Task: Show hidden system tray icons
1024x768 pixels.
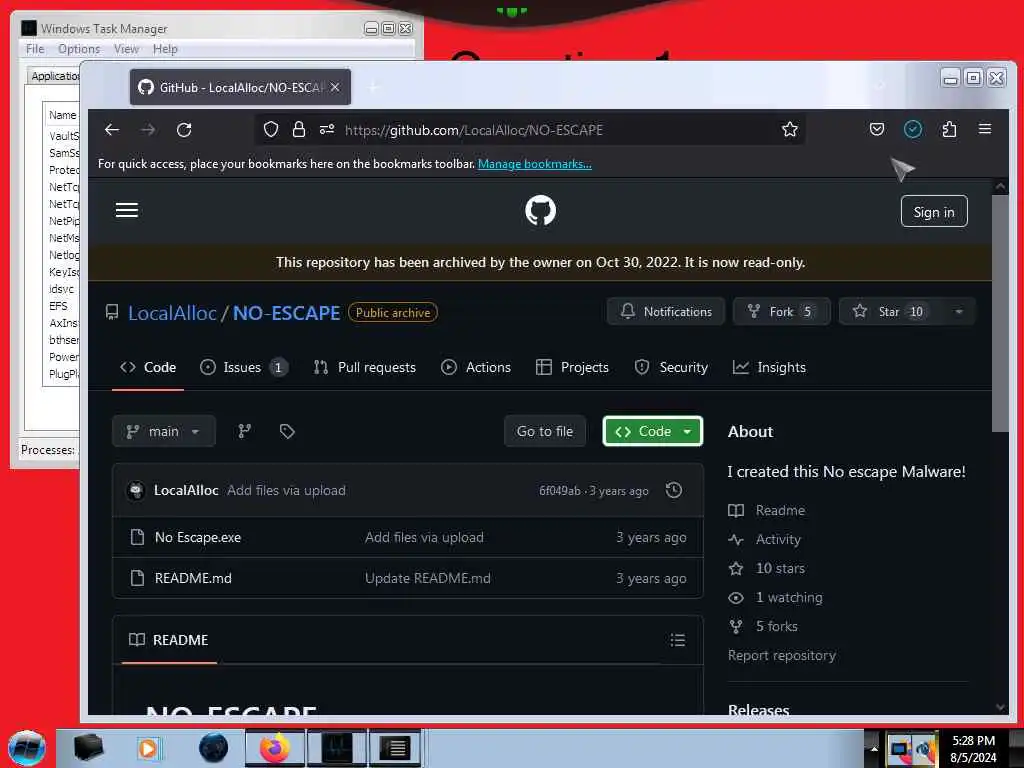Action: [x=874, y=748]
